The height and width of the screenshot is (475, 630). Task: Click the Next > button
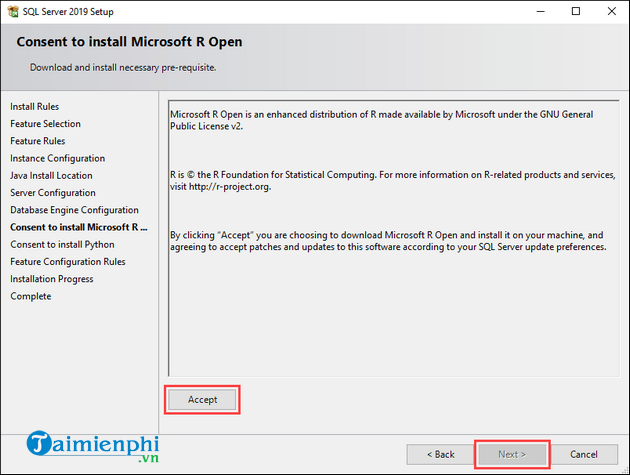[x=512, y=454]
